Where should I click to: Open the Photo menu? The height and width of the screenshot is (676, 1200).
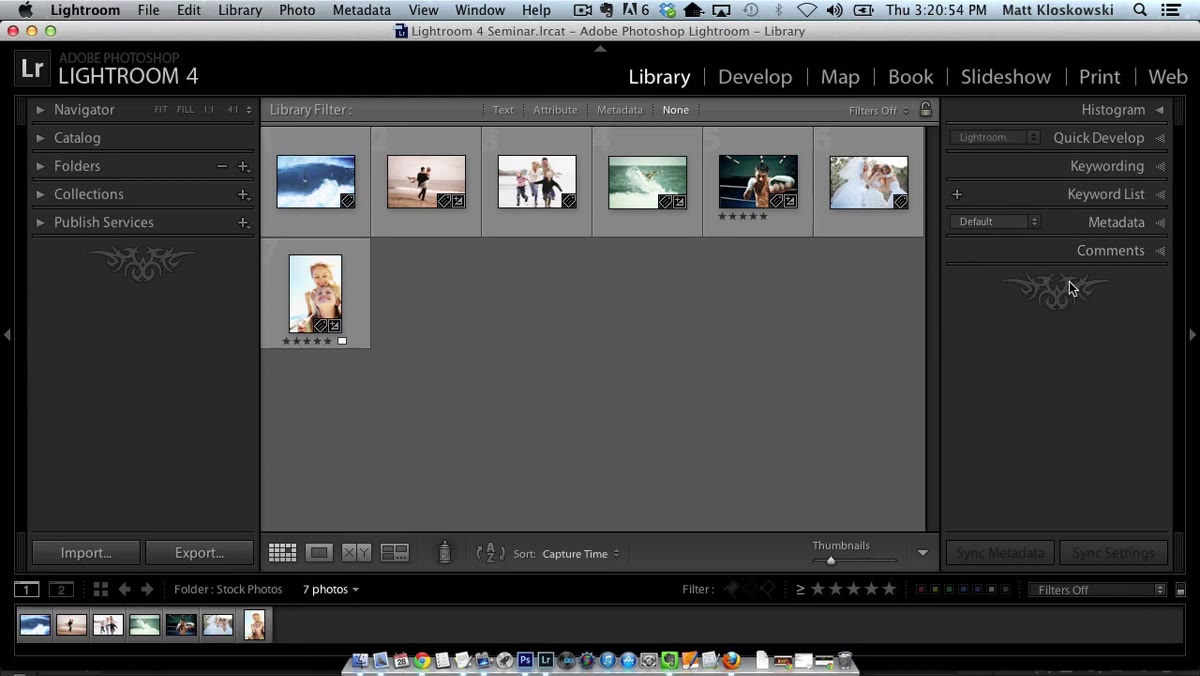click(x=297, y=10)
